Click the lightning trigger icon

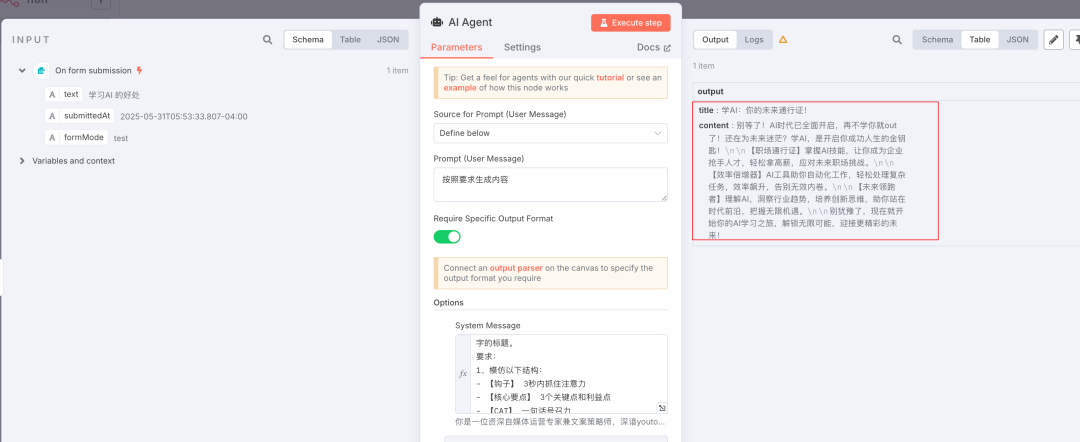(140, 70)
